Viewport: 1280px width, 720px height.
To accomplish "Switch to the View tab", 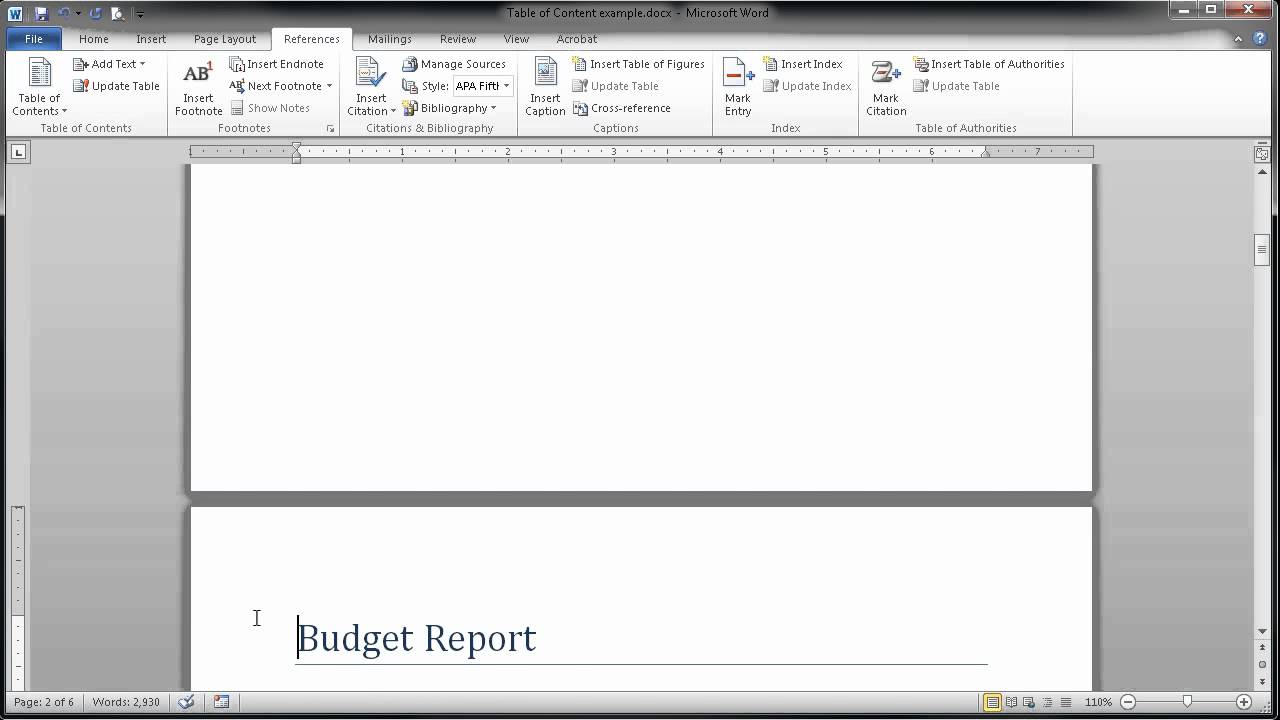I will [516, 39].
